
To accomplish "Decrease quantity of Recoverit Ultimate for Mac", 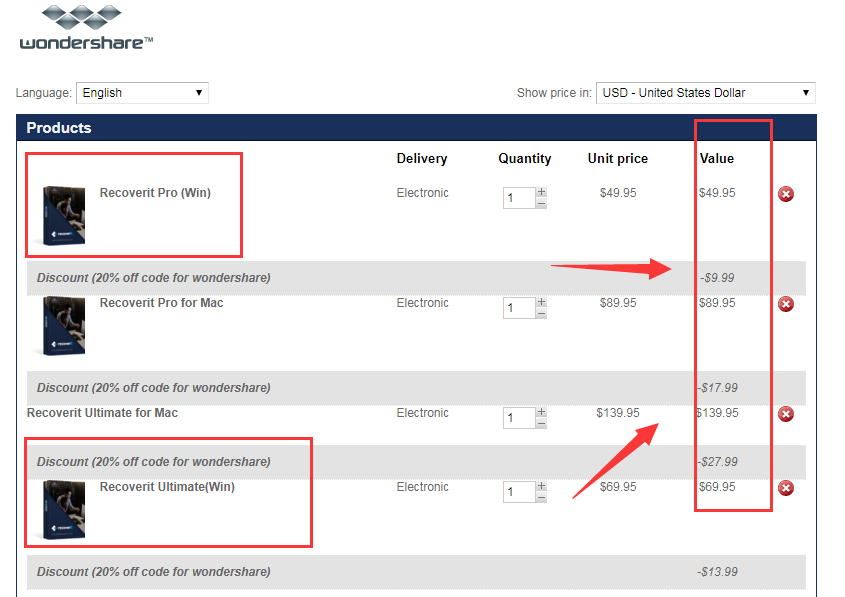I will (542, 423).
